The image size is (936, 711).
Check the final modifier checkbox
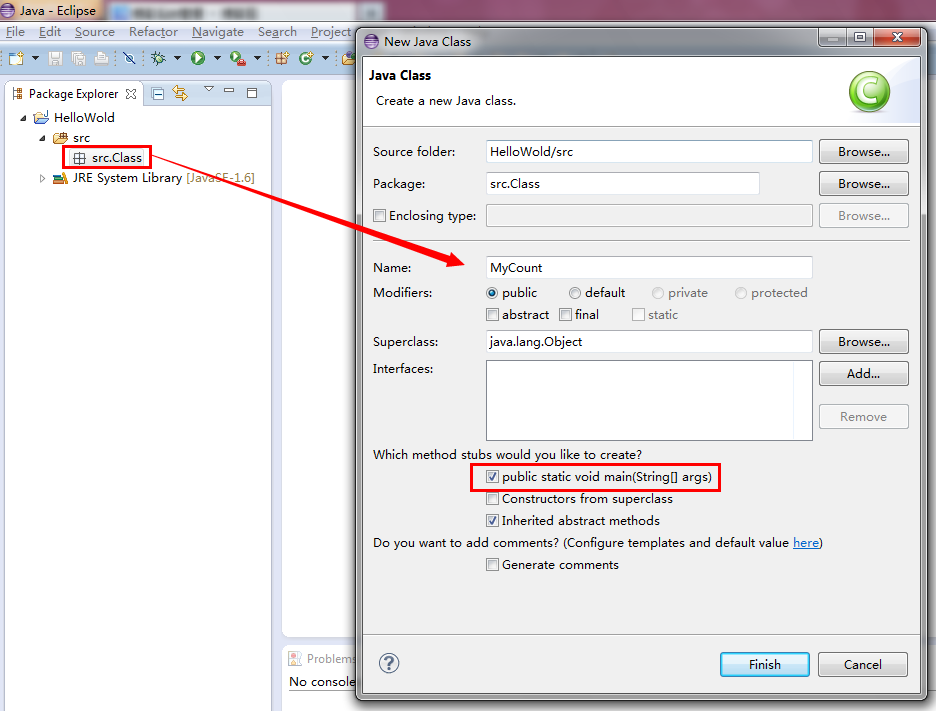click(565, 315)
